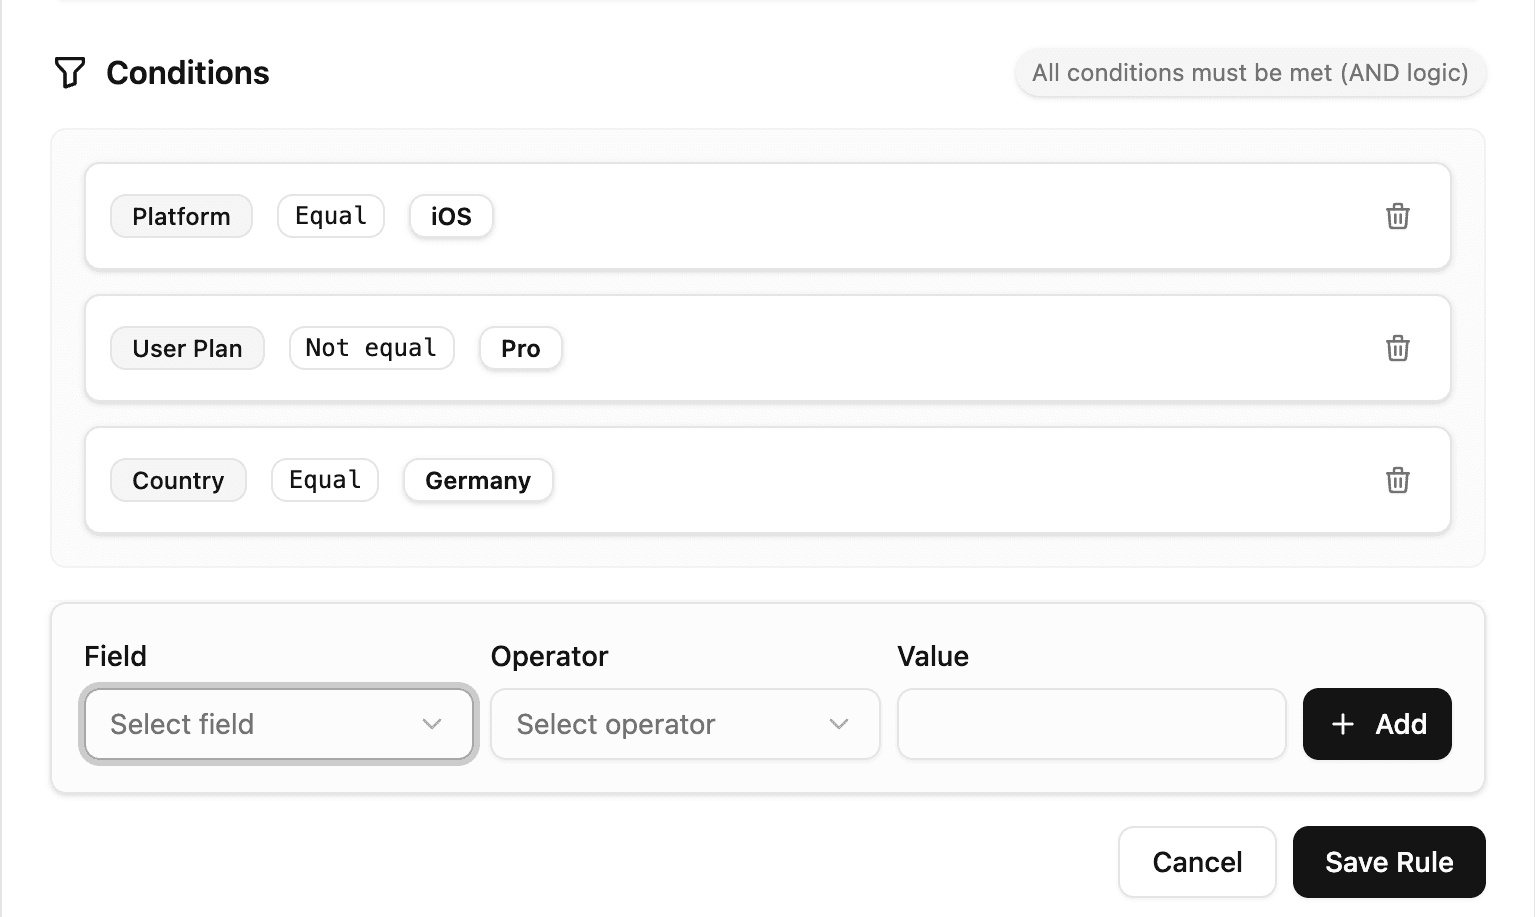
Task: Click the iOS value chip
Action: (x=450, y=216)
